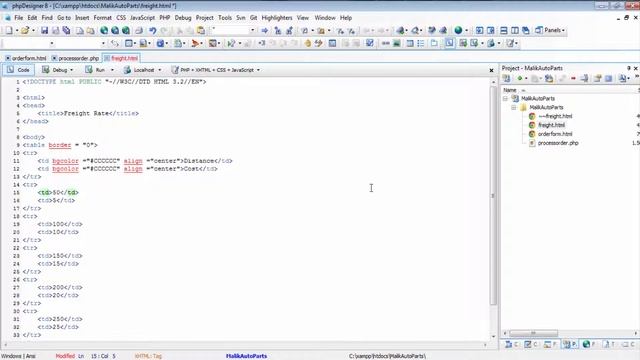Click the red run arrow icon
This screenshot has height=360, width=640.
point(195,43)
